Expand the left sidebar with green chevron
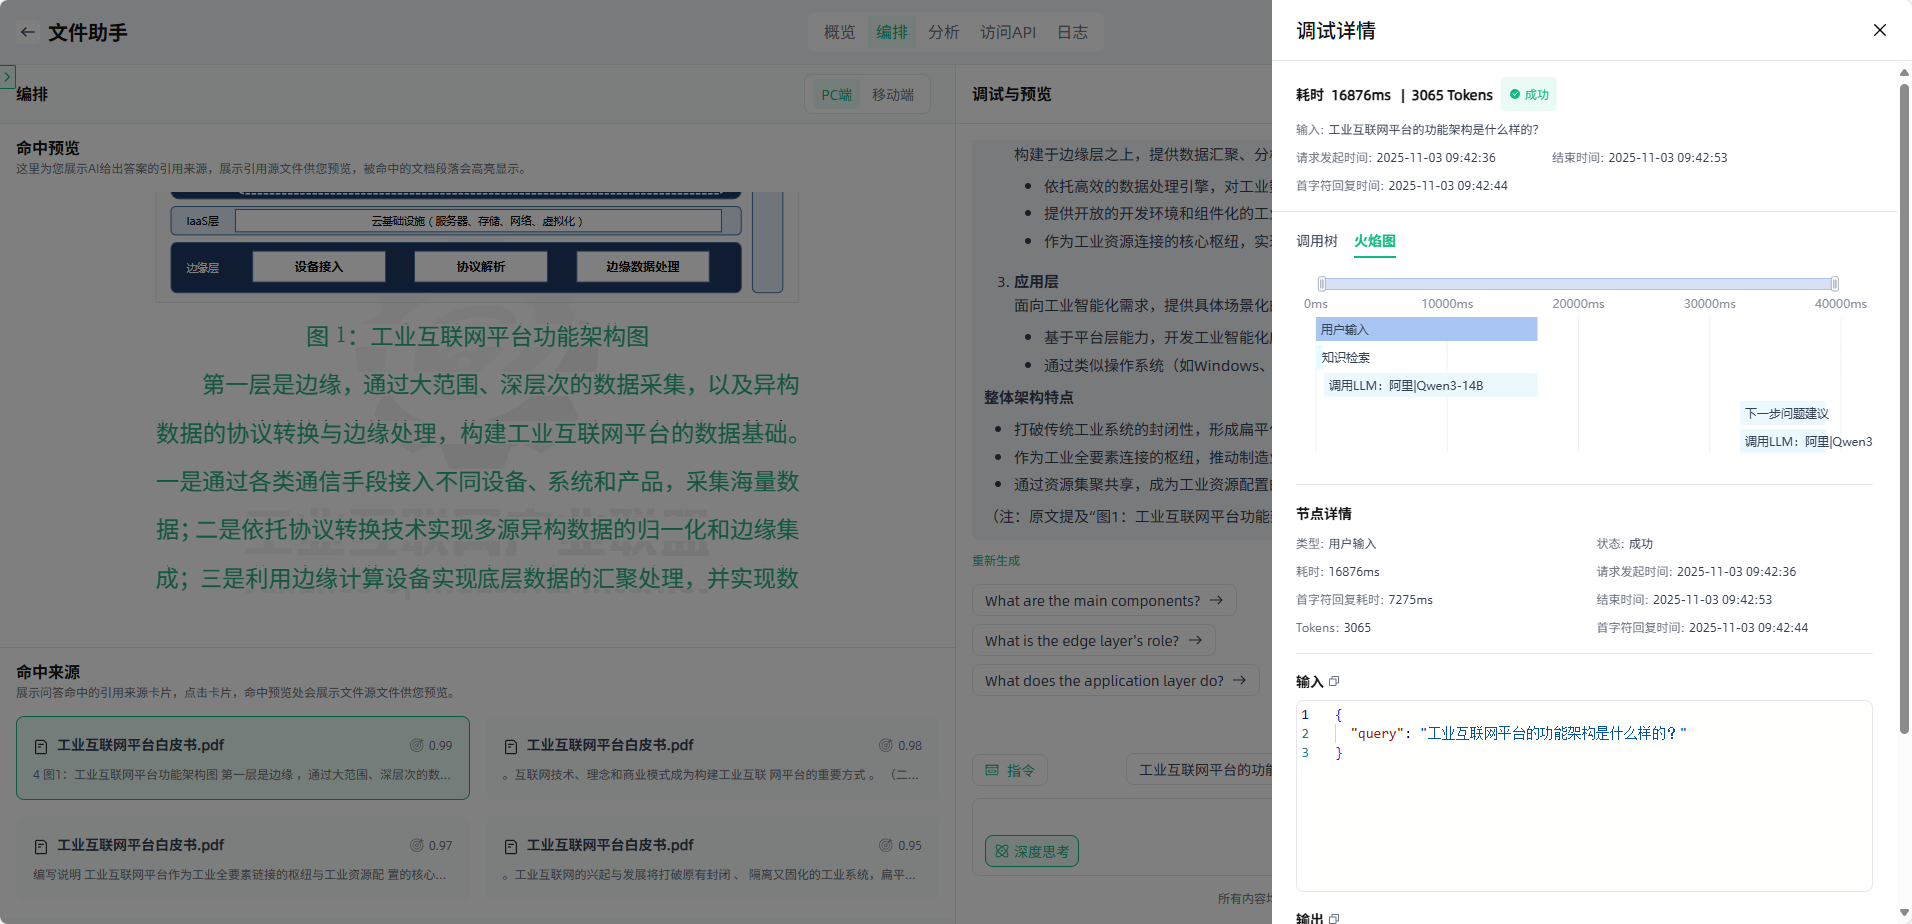 pyautogui.click(x=7, y=76)
